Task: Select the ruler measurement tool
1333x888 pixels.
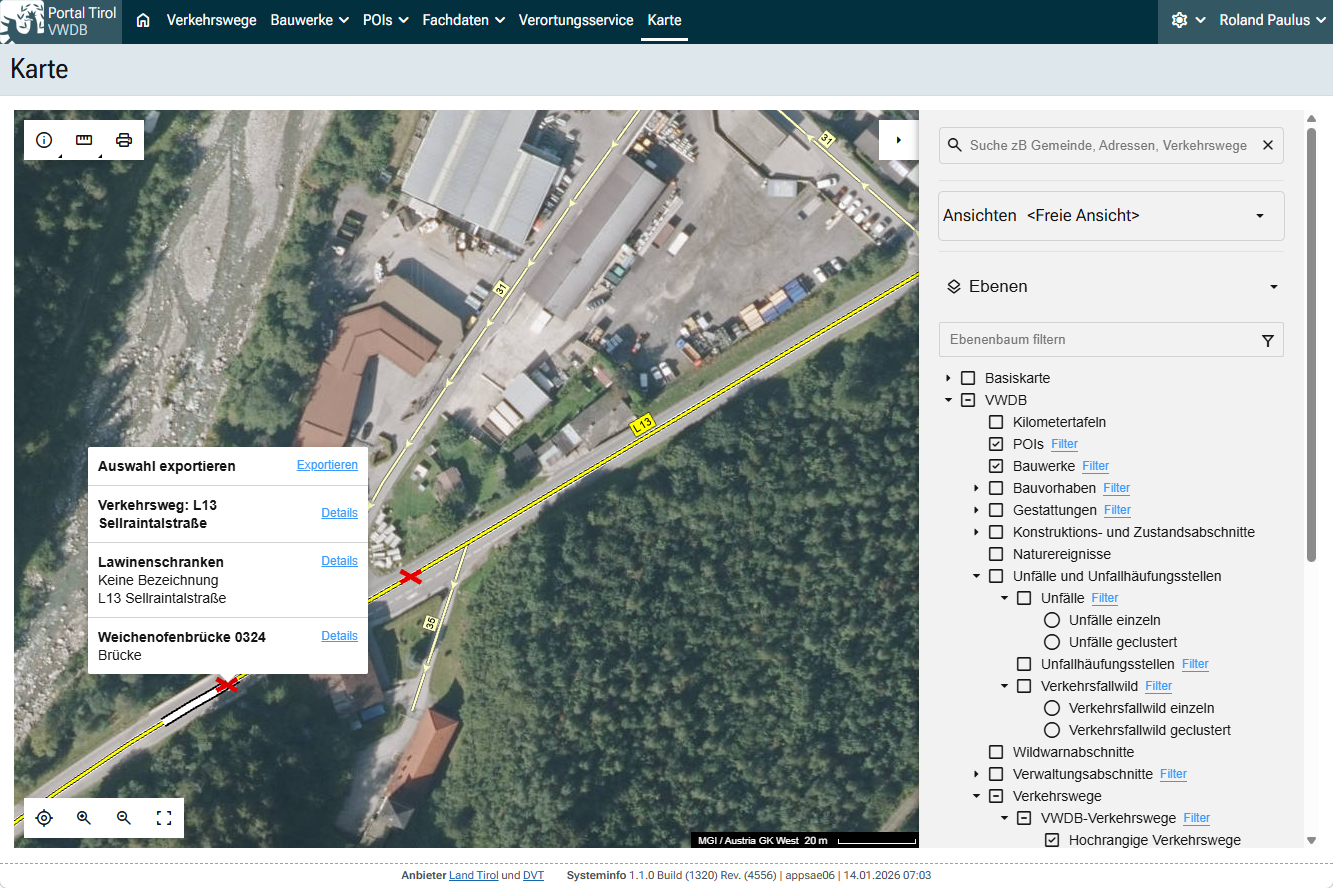Action: tap(84, 140)
